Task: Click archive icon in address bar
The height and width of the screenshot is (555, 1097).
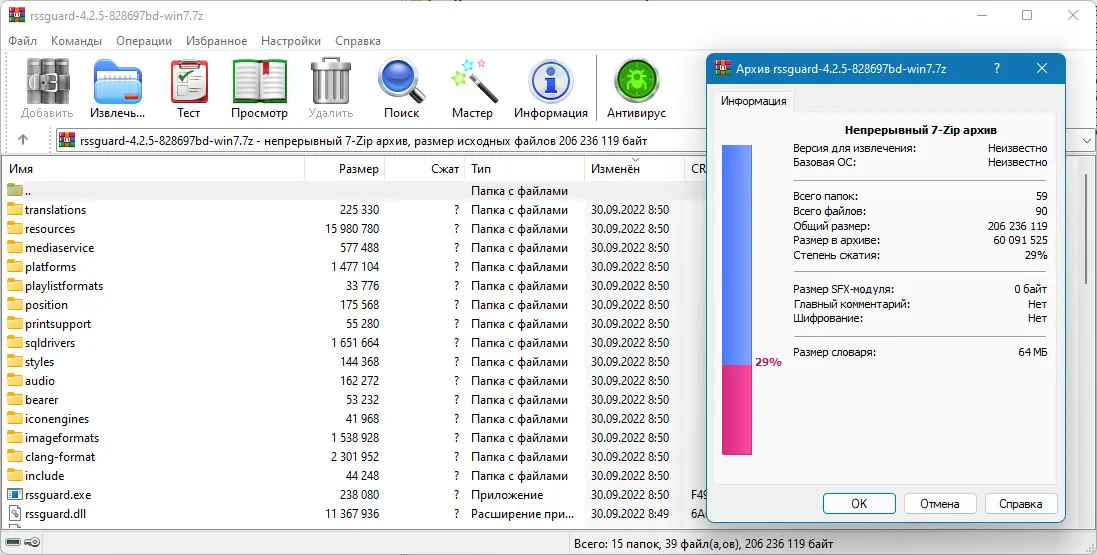Action: 68,141
